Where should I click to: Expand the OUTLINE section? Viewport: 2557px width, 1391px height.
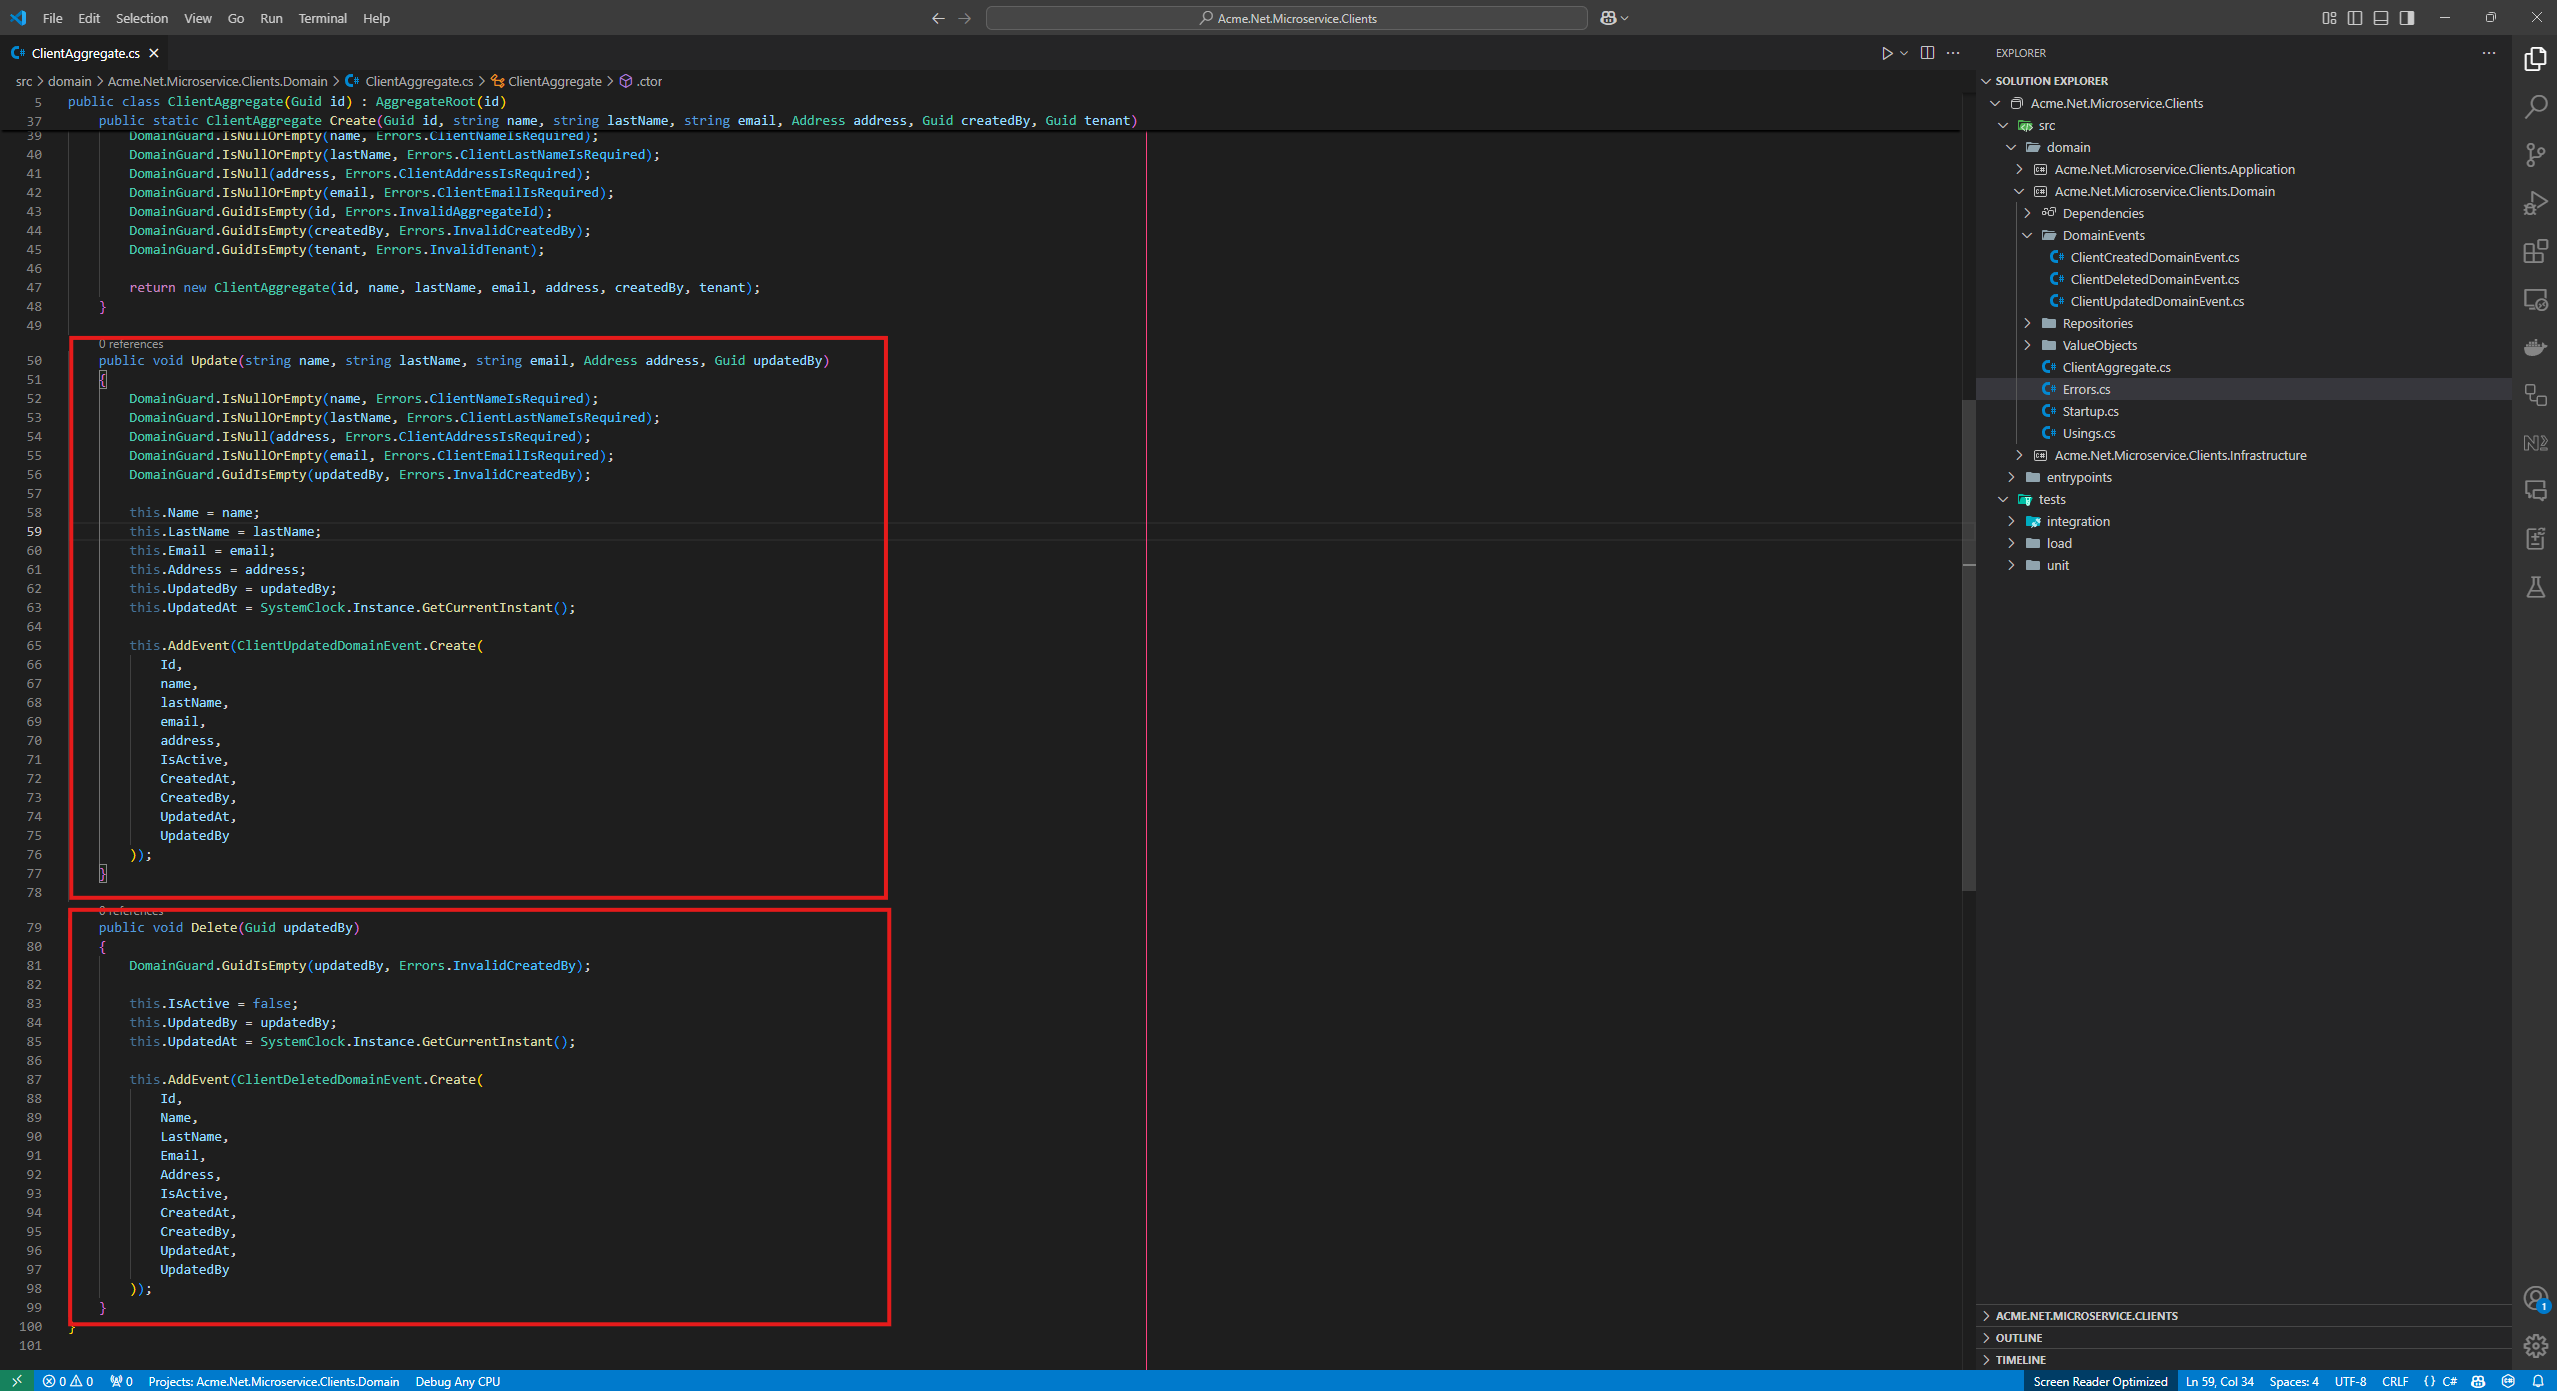[x=2244, y=1338]
